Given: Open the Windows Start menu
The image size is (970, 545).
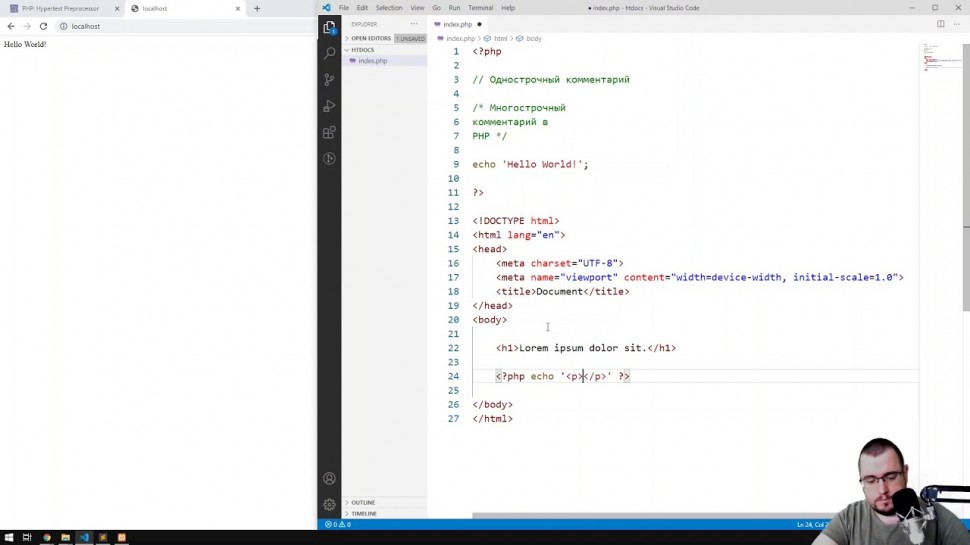Looking at the screenshot, I should pyautogui.click(x=8, y=537).
